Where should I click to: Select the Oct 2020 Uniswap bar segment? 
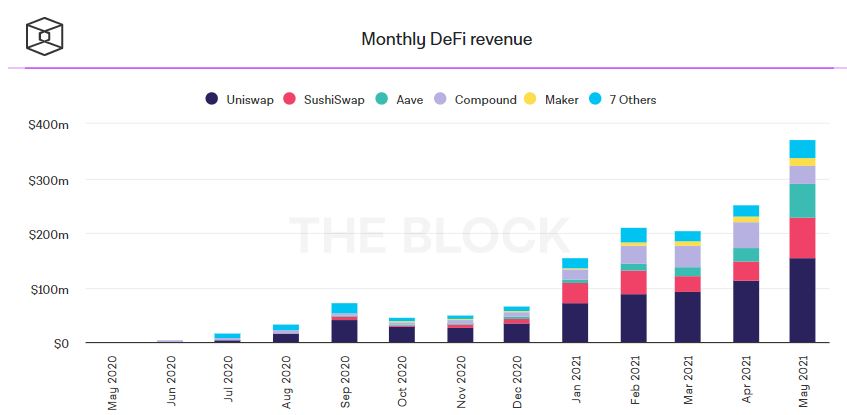[x=402, y=334]
